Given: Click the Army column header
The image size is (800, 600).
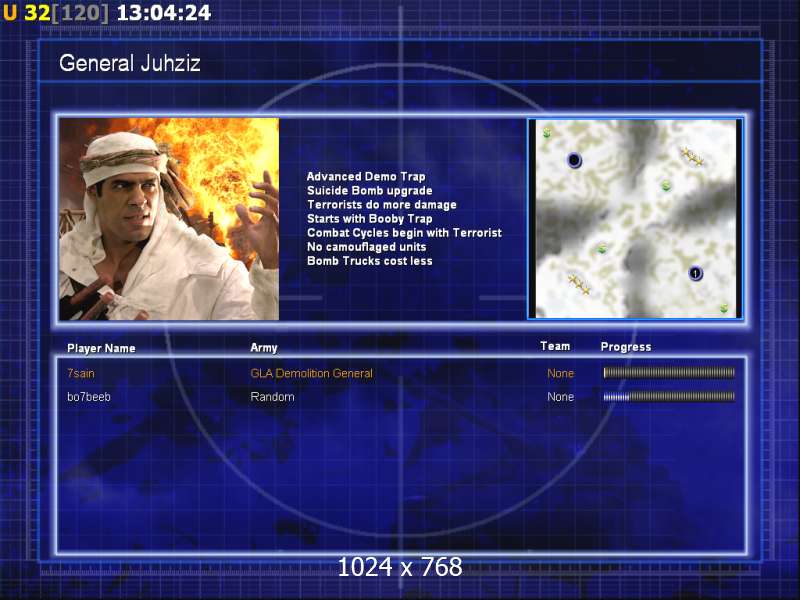Looking at the screenshot, I should pos(264,347).
